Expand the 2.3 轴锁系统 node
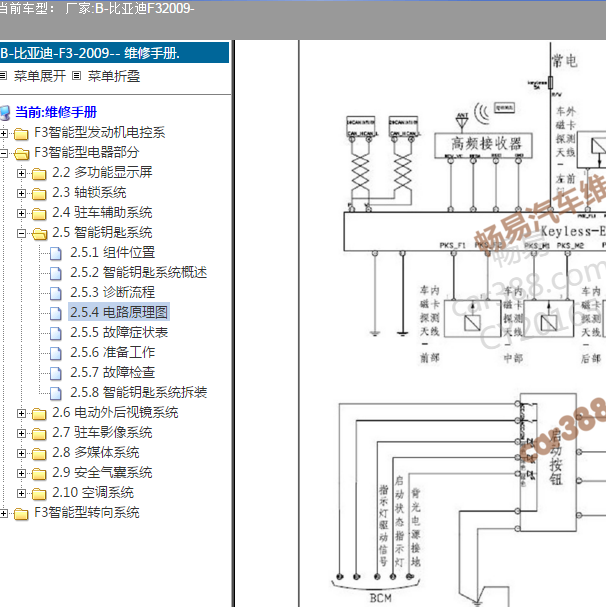The width and height of the screenshot is (606, 607). pyautogui.click(x=21, y=193)
